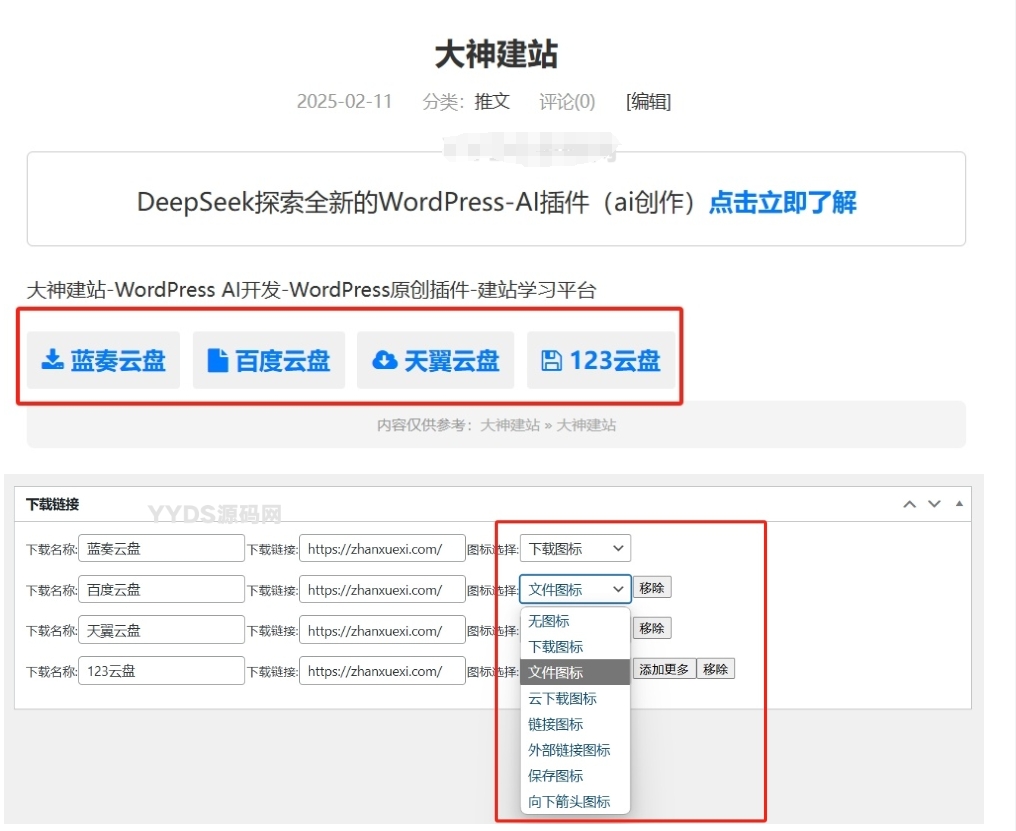The height and width of the screenshot is (831, 1016).
Task: Remove the 百度云盘 row with 移除
Action: coord(652,588)
